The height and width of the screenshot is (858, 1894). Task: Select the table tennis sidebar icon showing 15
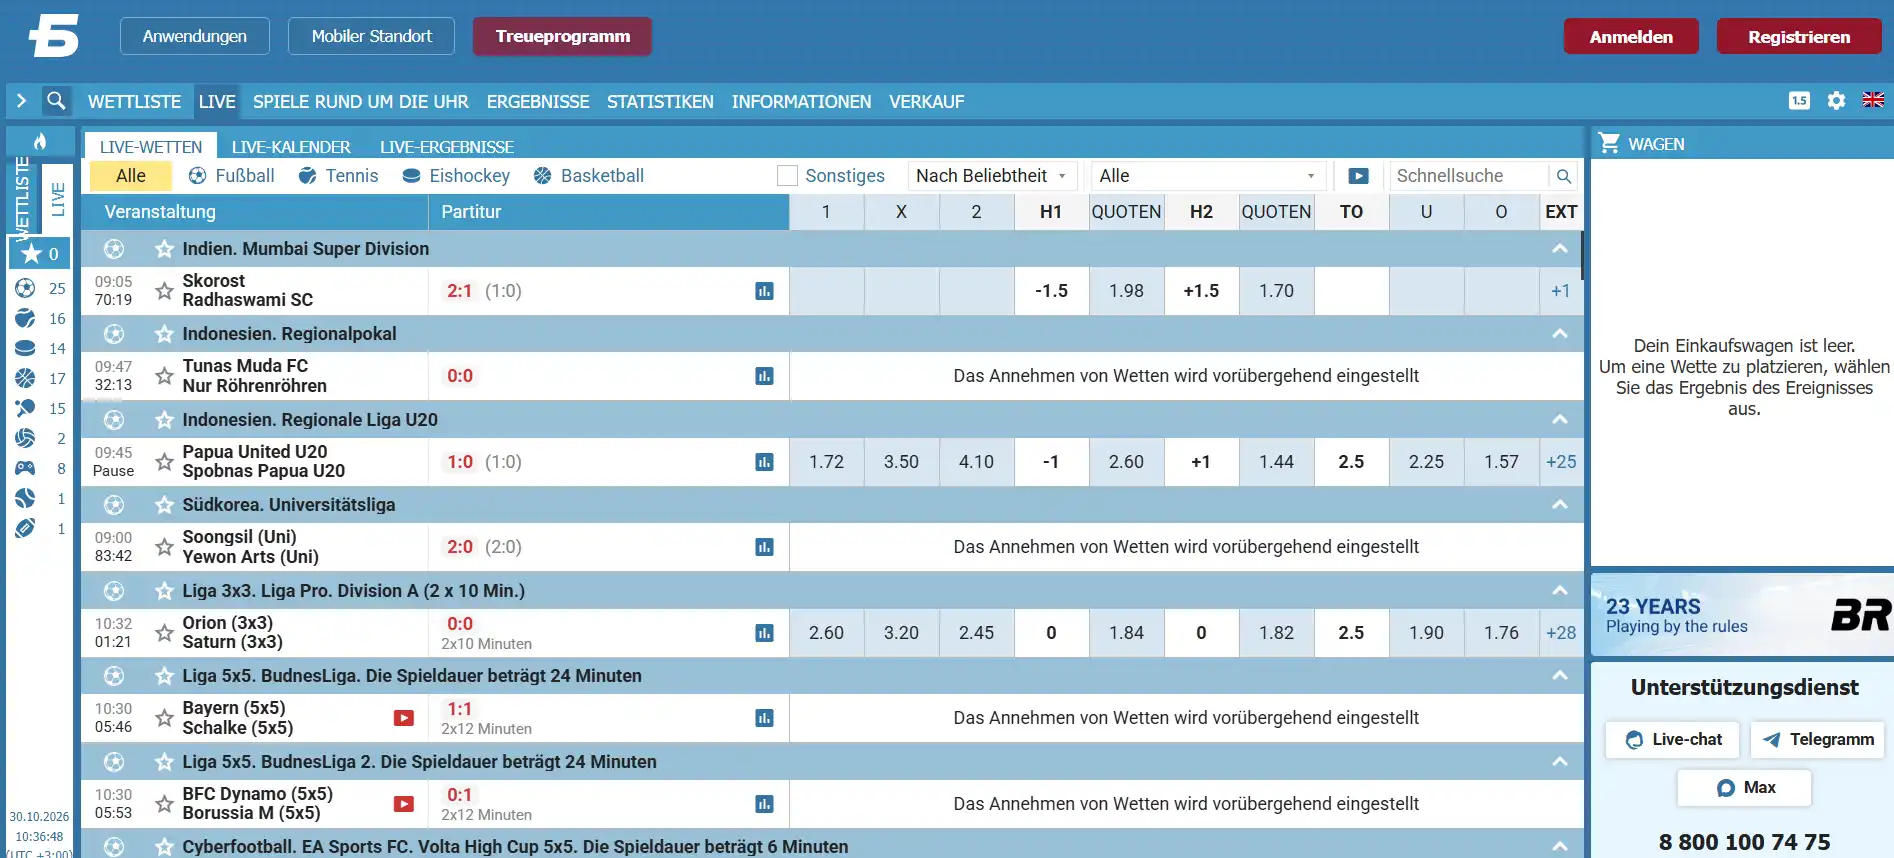click(26, 408)
